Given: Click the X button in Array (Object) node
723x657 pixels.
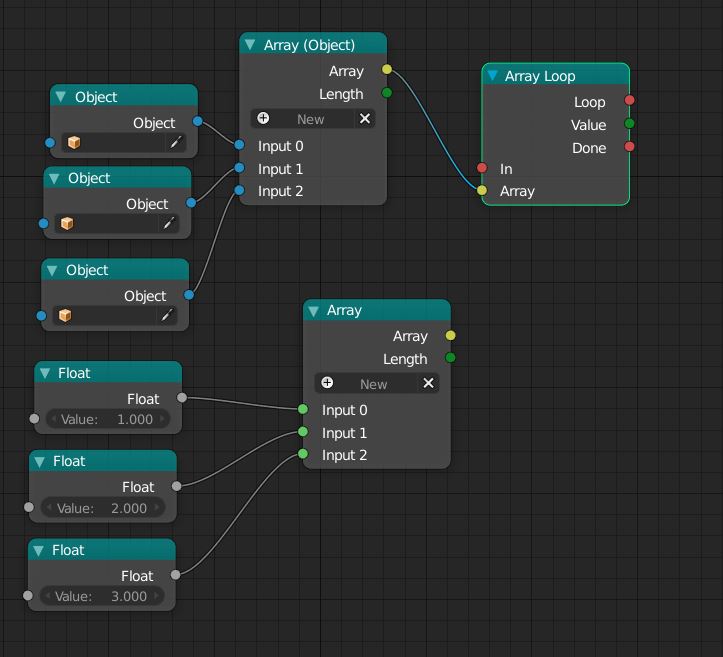Looking at the screenshot, I should pos(365,118).
